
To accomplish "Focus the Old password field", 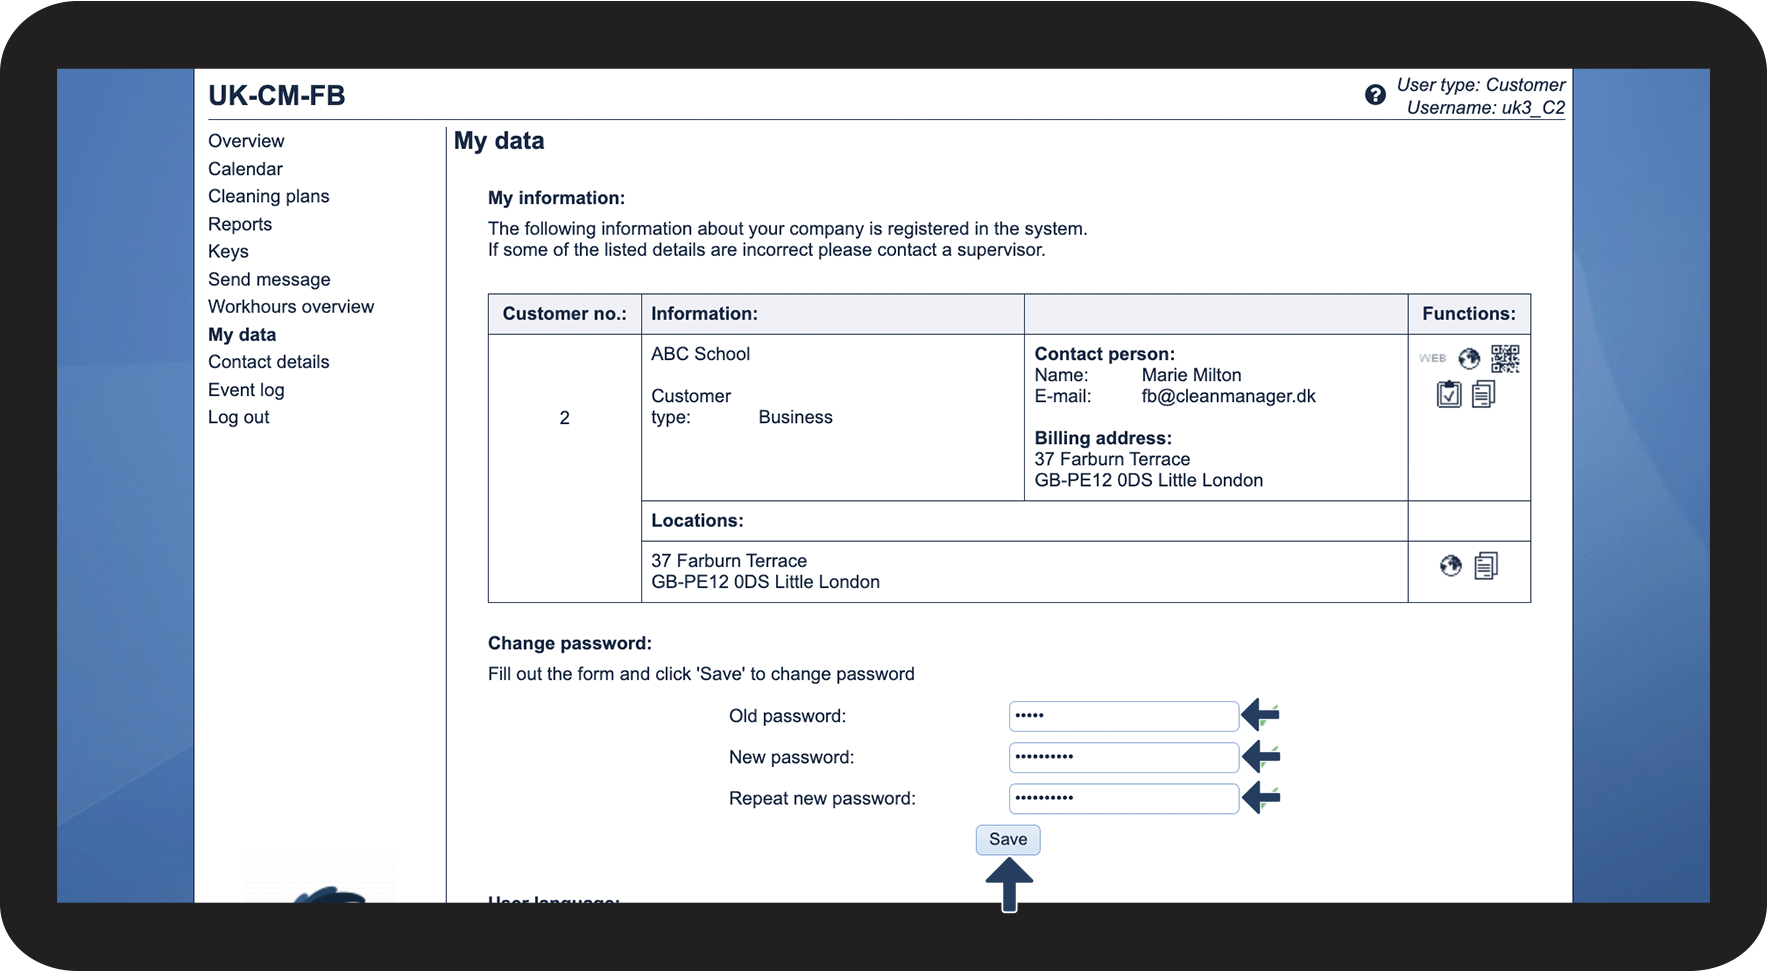I will (x=1124, y=716).
